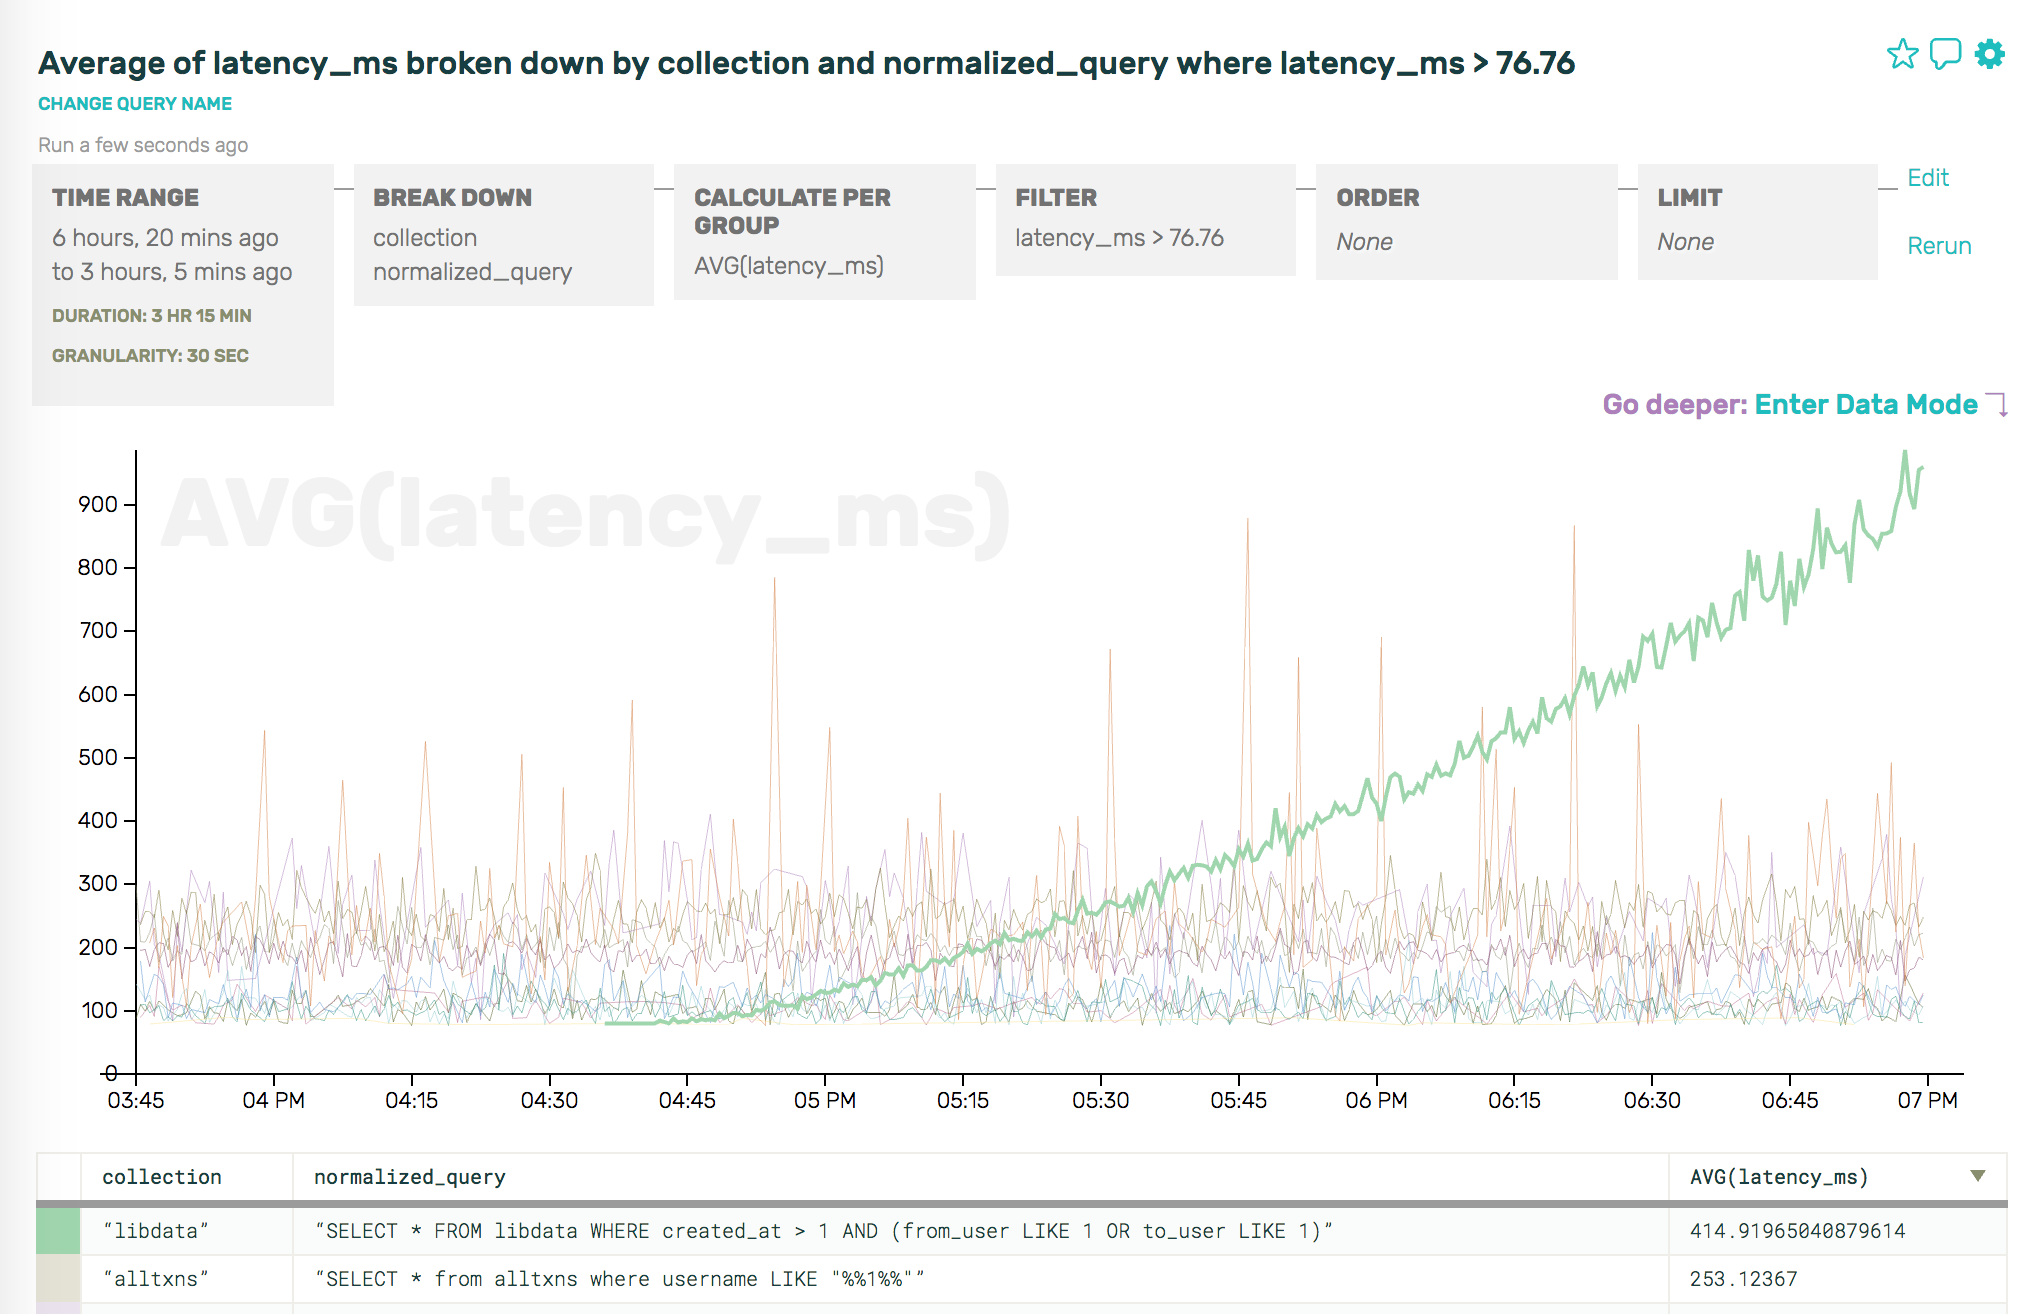The height and width of the screenshot is (1314, 2030).
Task: Click CHANGE QUERY NAME link
Action: tap(135, 104)
